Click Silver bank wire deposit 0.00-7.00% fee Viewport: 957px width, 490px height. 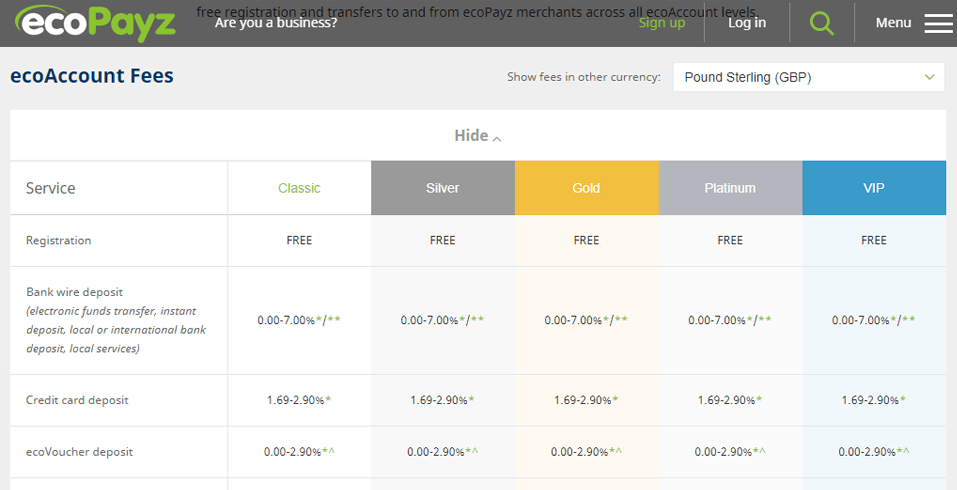pyautogui.click(x=442, y=320)
